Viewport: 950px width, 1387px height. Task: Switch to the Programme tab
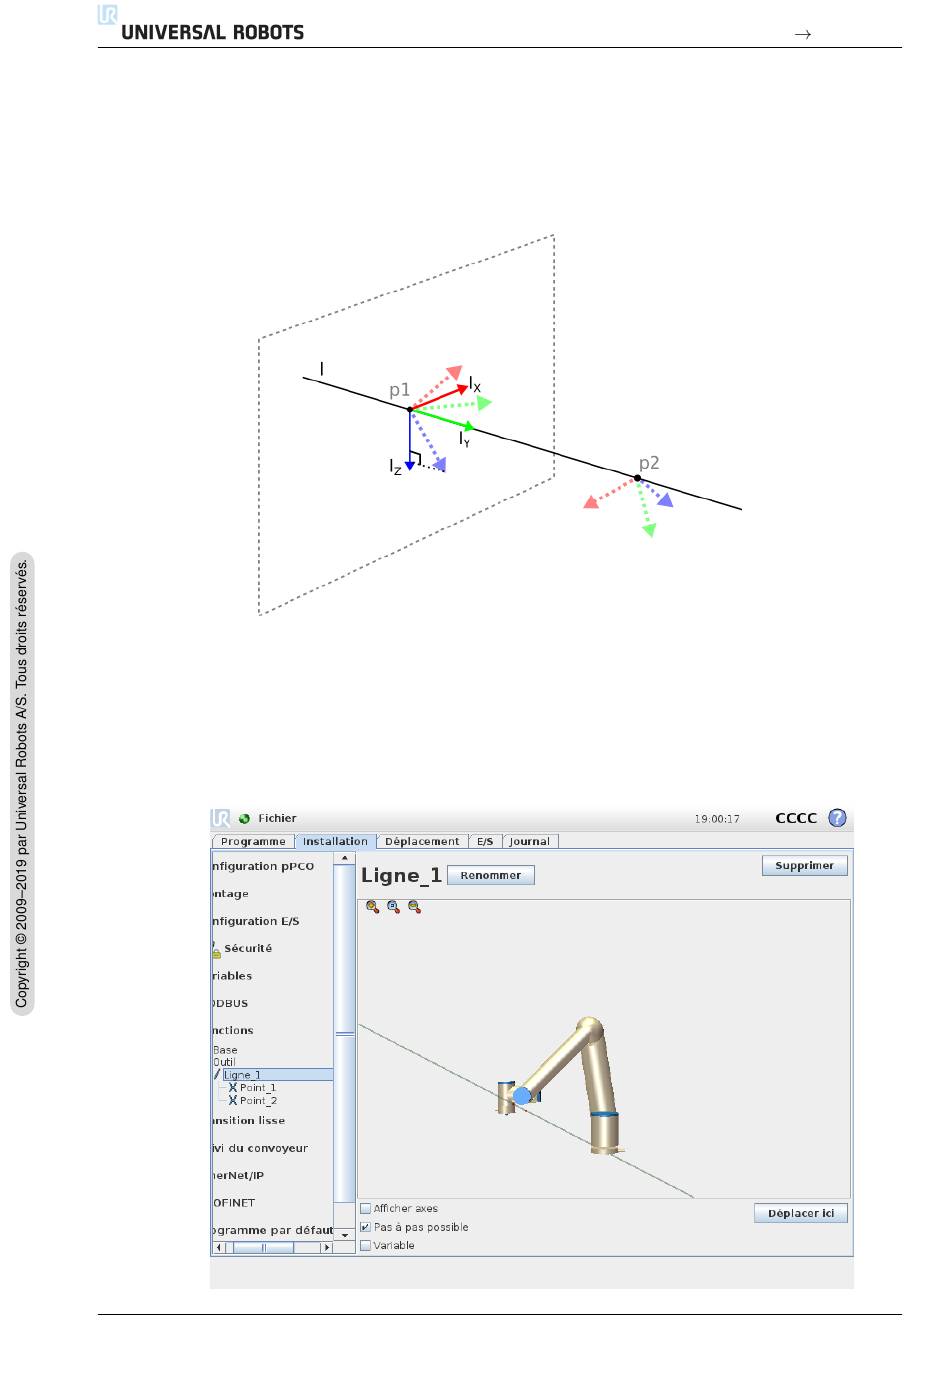(x=253, y=842)
